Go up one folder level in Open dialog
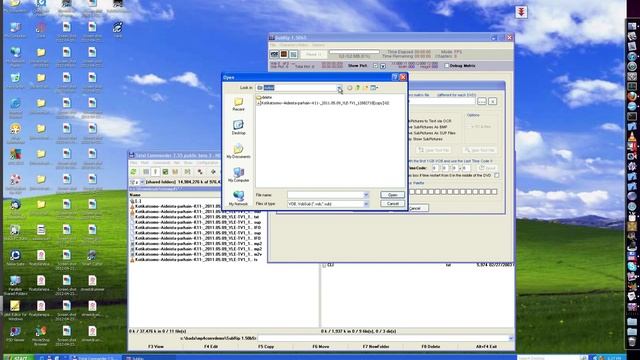 tap(358, 88)
